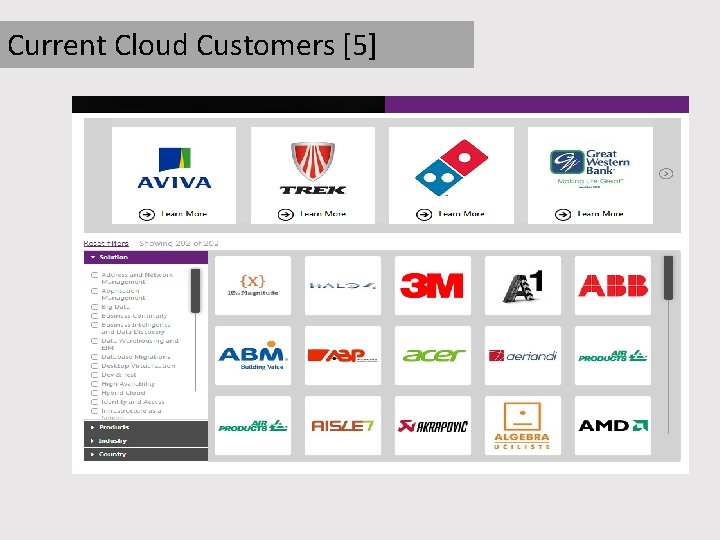Open the Domino's customer logo card
This screenshot has width=720, height=540.
point(451,175)
